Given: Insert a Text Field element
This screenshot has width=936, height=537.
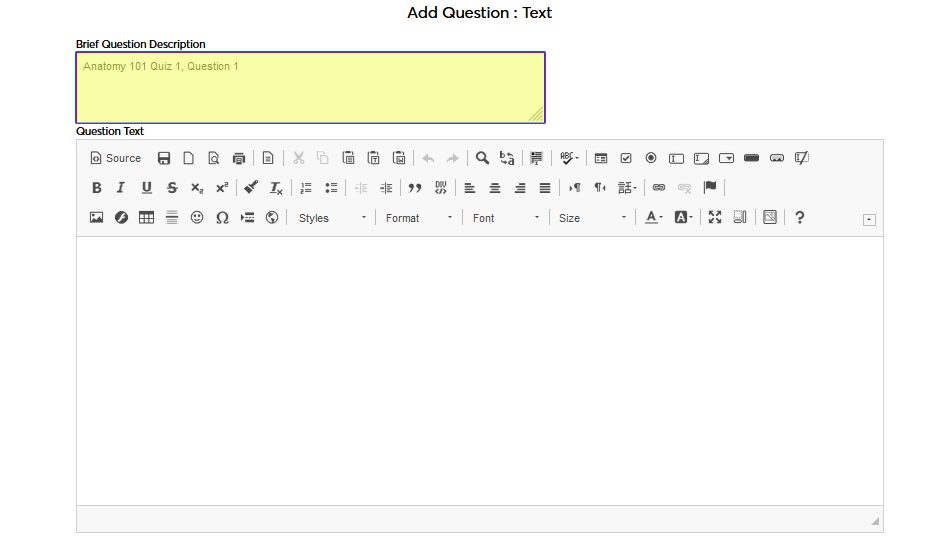Looking at the screenshot, I should 676,158.
